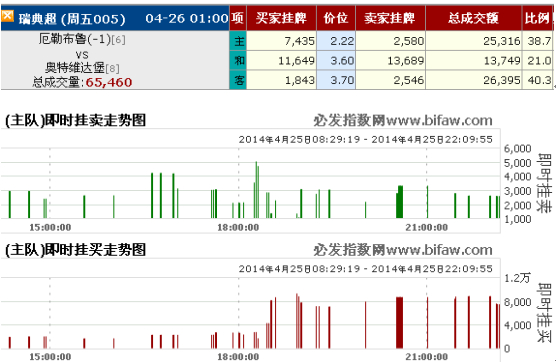Click the 价位 column header
Screen dimensions: 556x362
pos(336,18)
